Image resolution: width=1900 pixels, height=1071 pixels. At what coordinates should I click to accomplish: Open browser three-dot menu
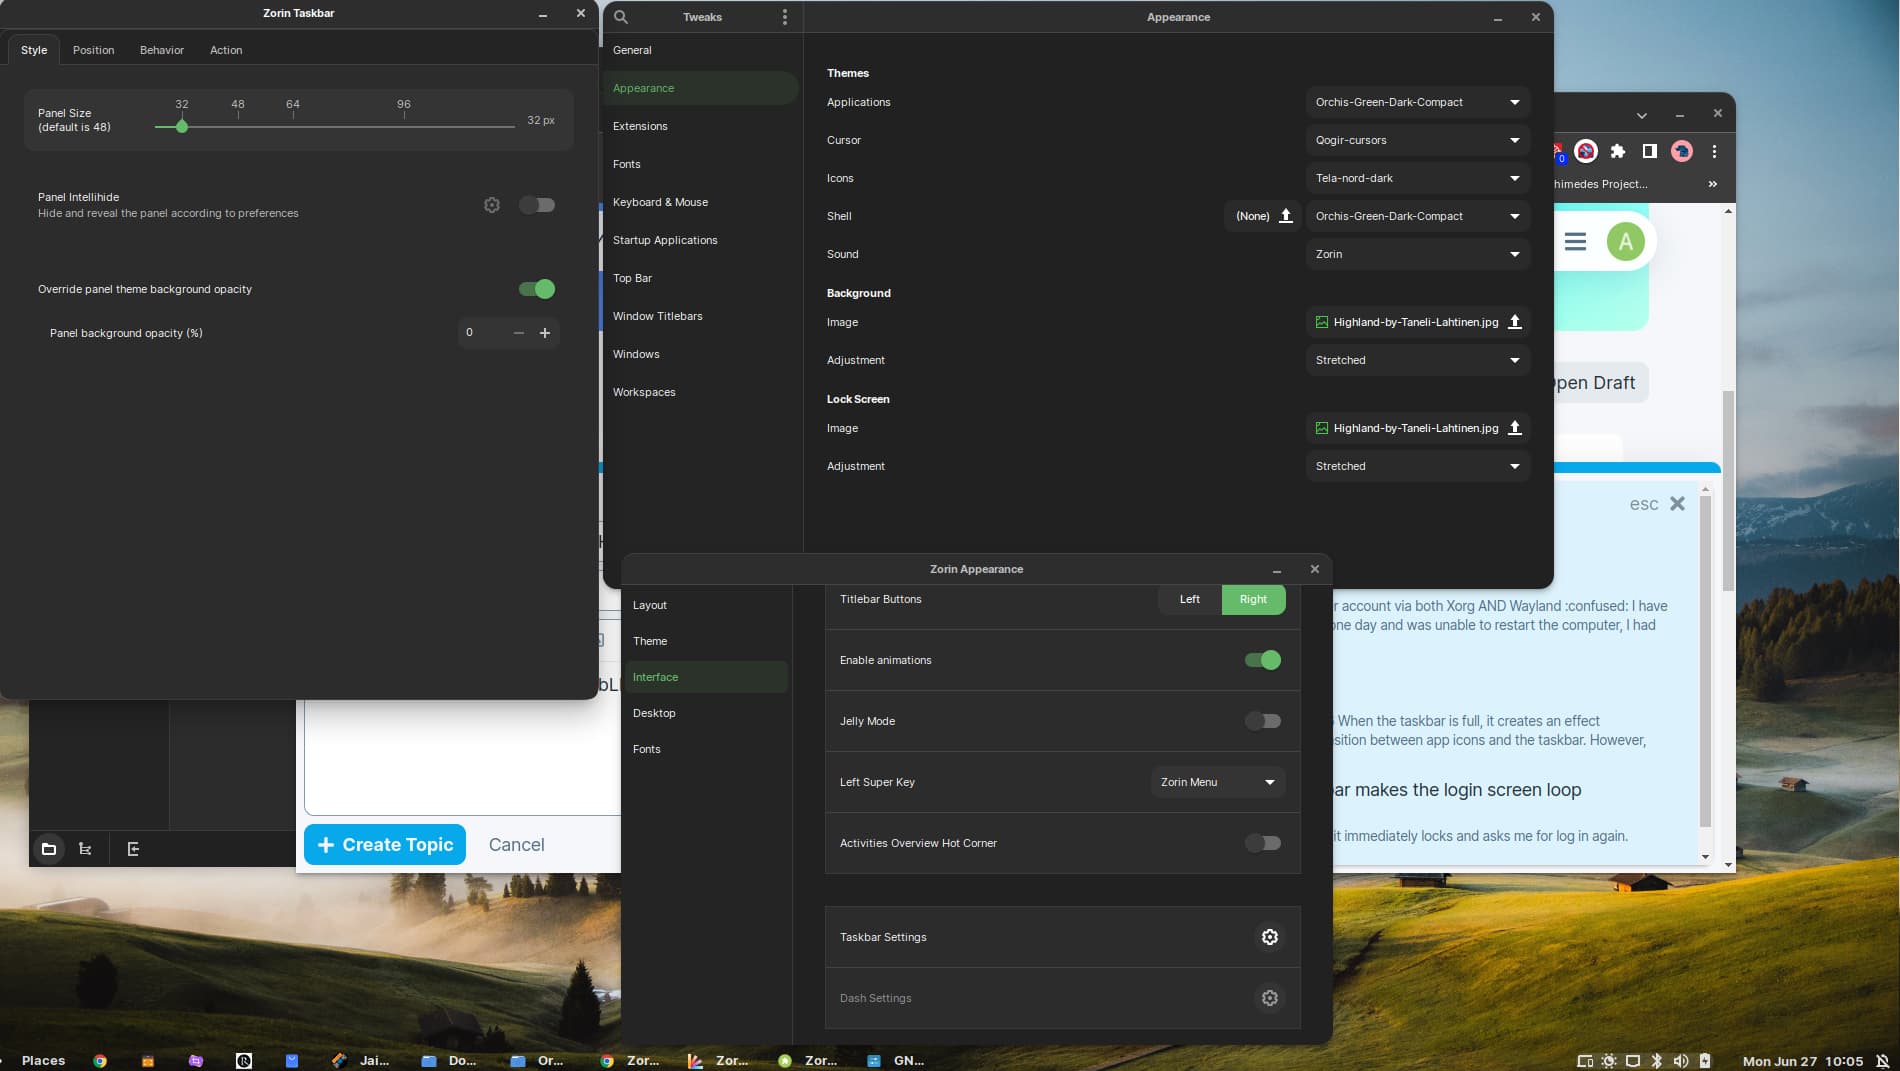pyautogui.click(x=1714, y=151)
